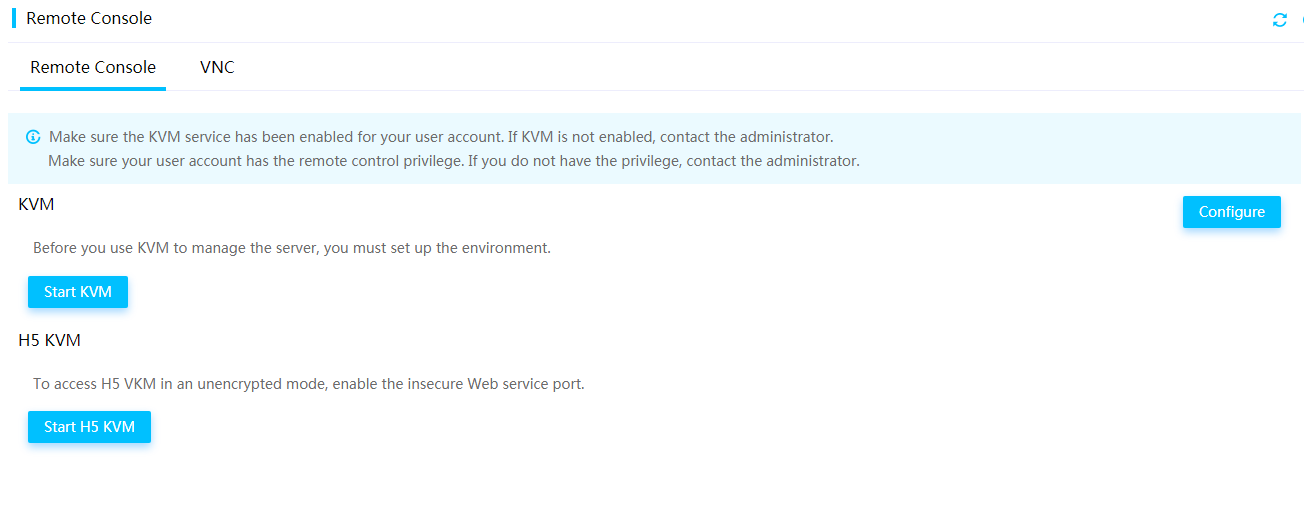Click the set up the environment description
Screen dimensions: 1304x518
pyautogui.click(x=292, y=247)
